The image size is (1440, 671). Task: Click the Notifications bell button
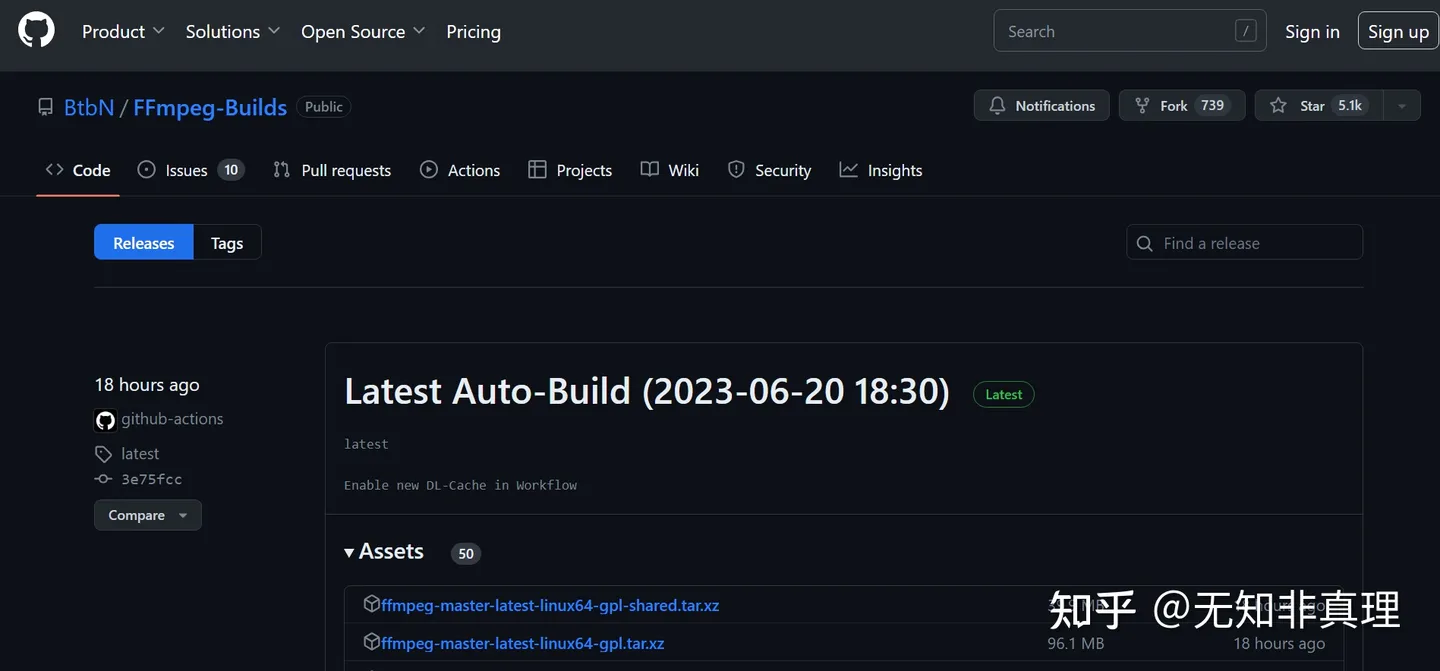click(x=1041, y=106)
